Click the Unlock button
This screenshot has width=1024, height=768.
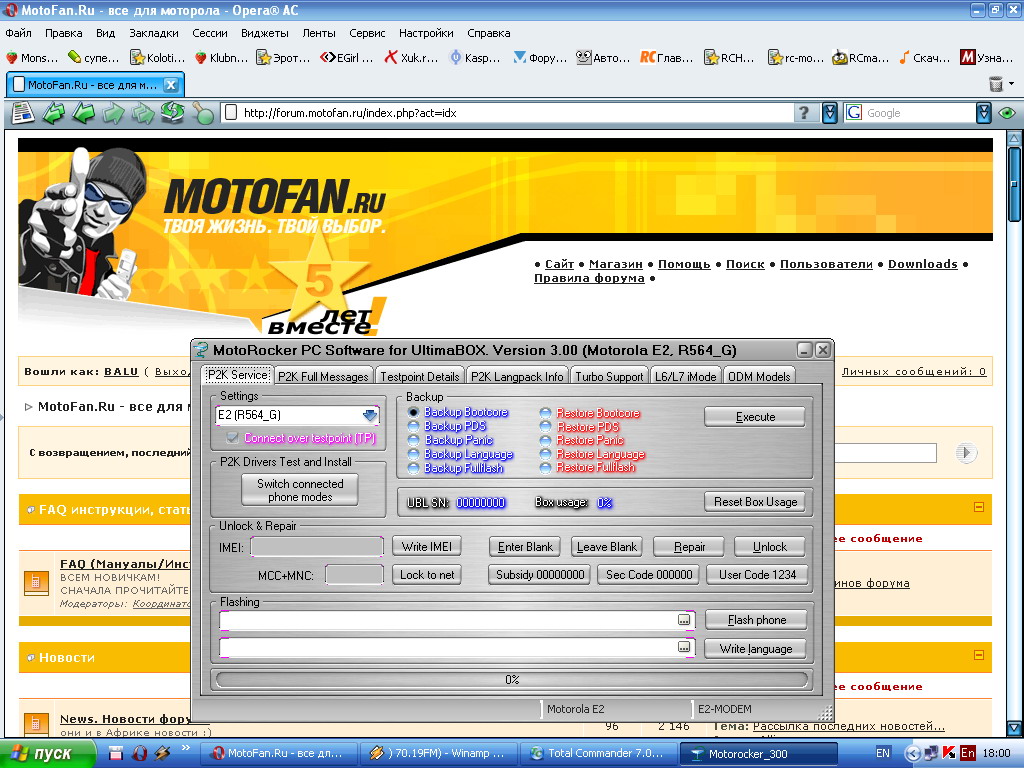pos(769,547)
